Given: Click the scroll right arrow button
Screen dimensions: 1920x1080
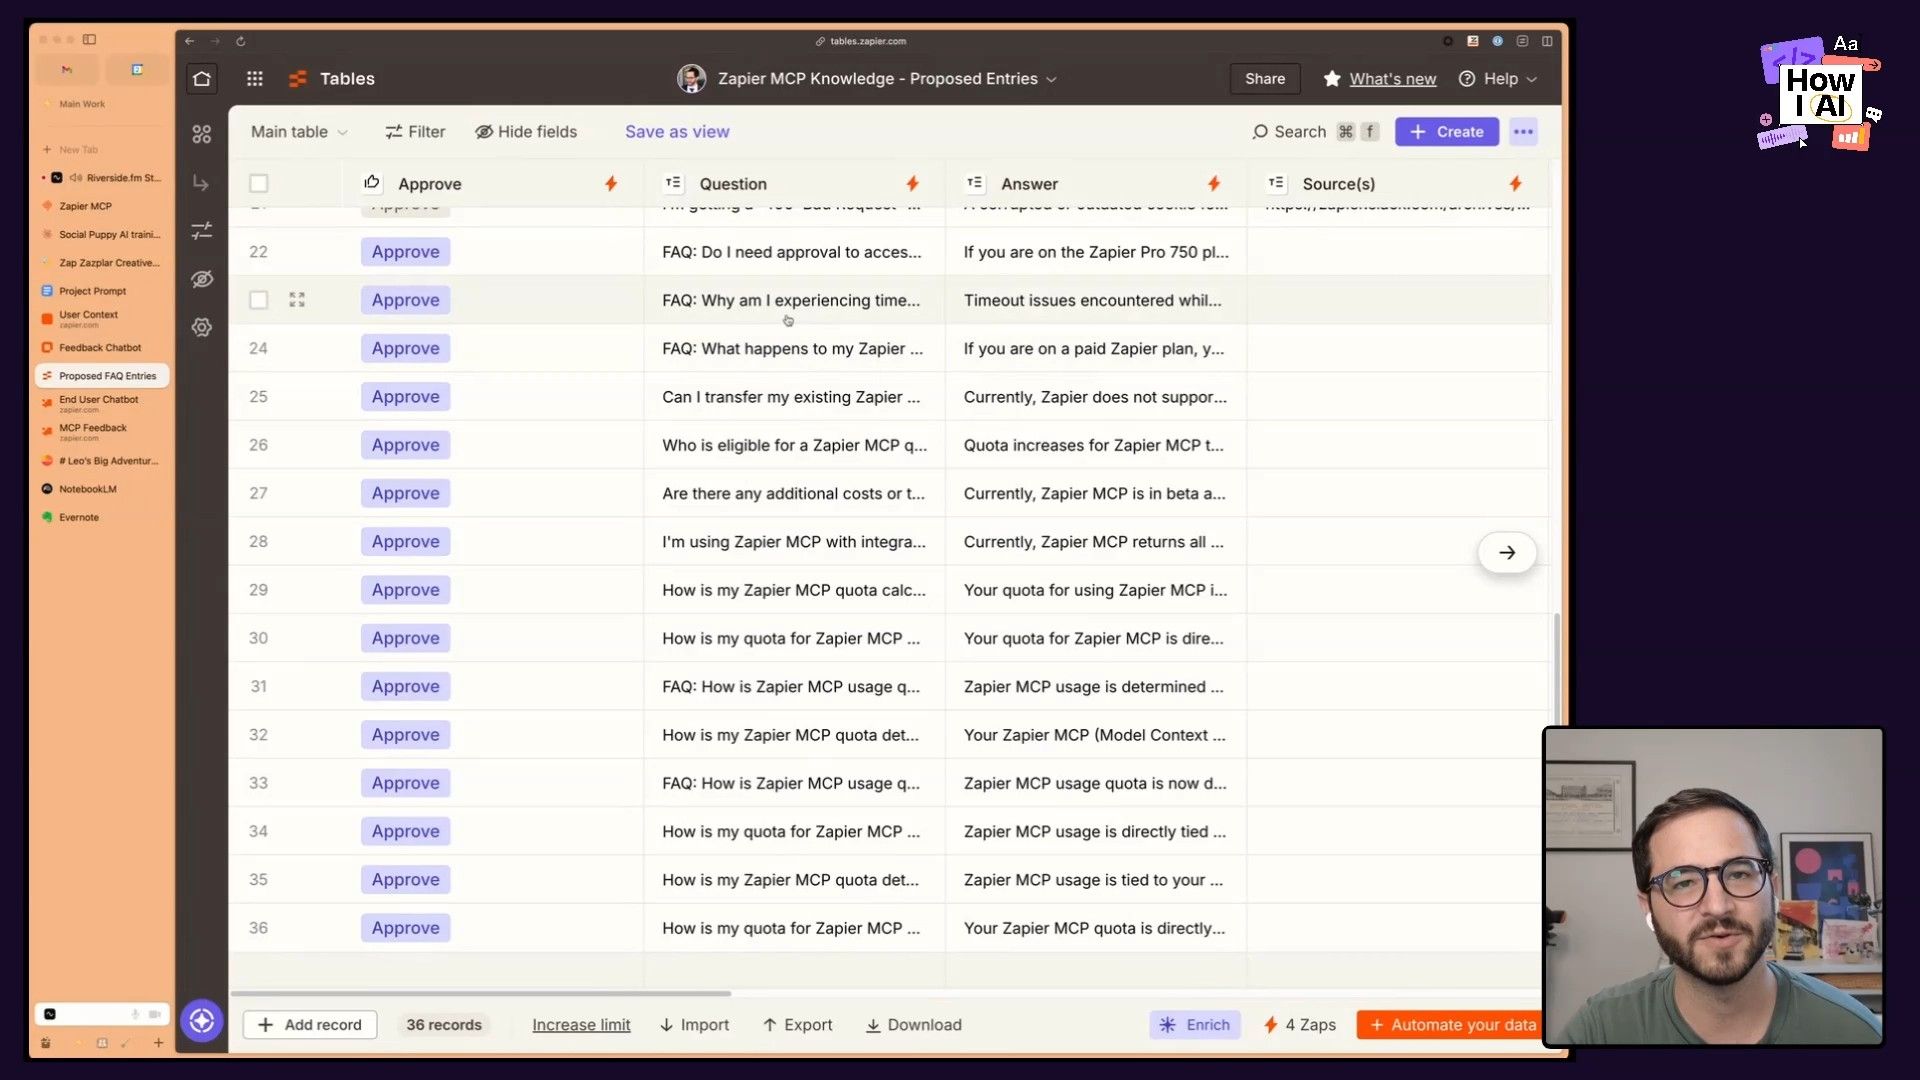Looking at the screenshot, I should tap(1507, 553).
